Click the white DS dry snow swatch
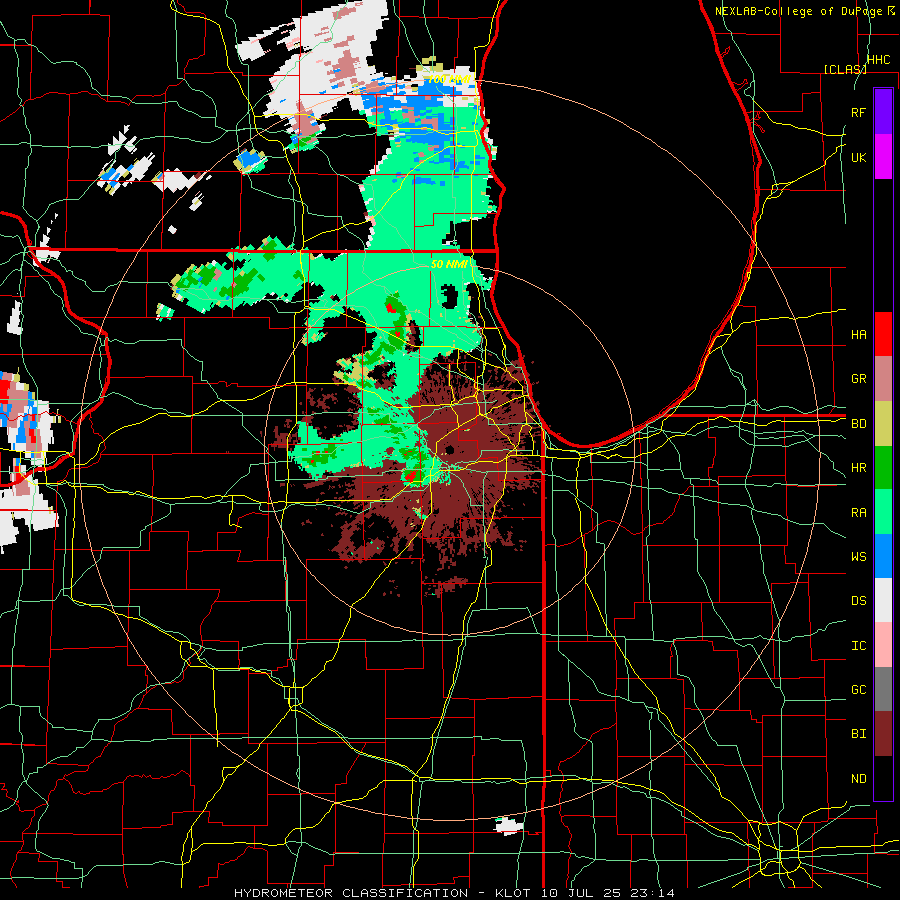The image size is (900, 900). point(883,600)
